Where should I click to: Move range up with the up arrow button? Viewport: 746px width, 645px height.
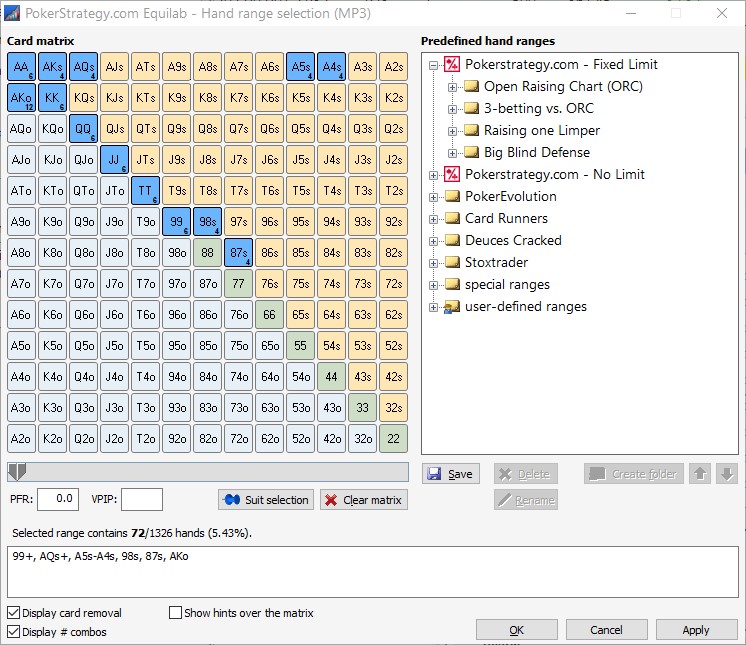[x=700, y=474]
